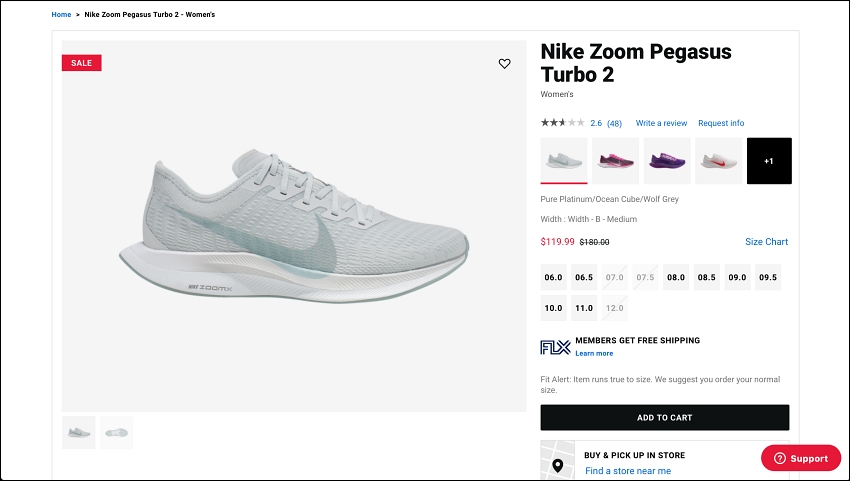This screenshot has height=481, width=850.
Task: Click the store location pin icon
Action: 555,465
